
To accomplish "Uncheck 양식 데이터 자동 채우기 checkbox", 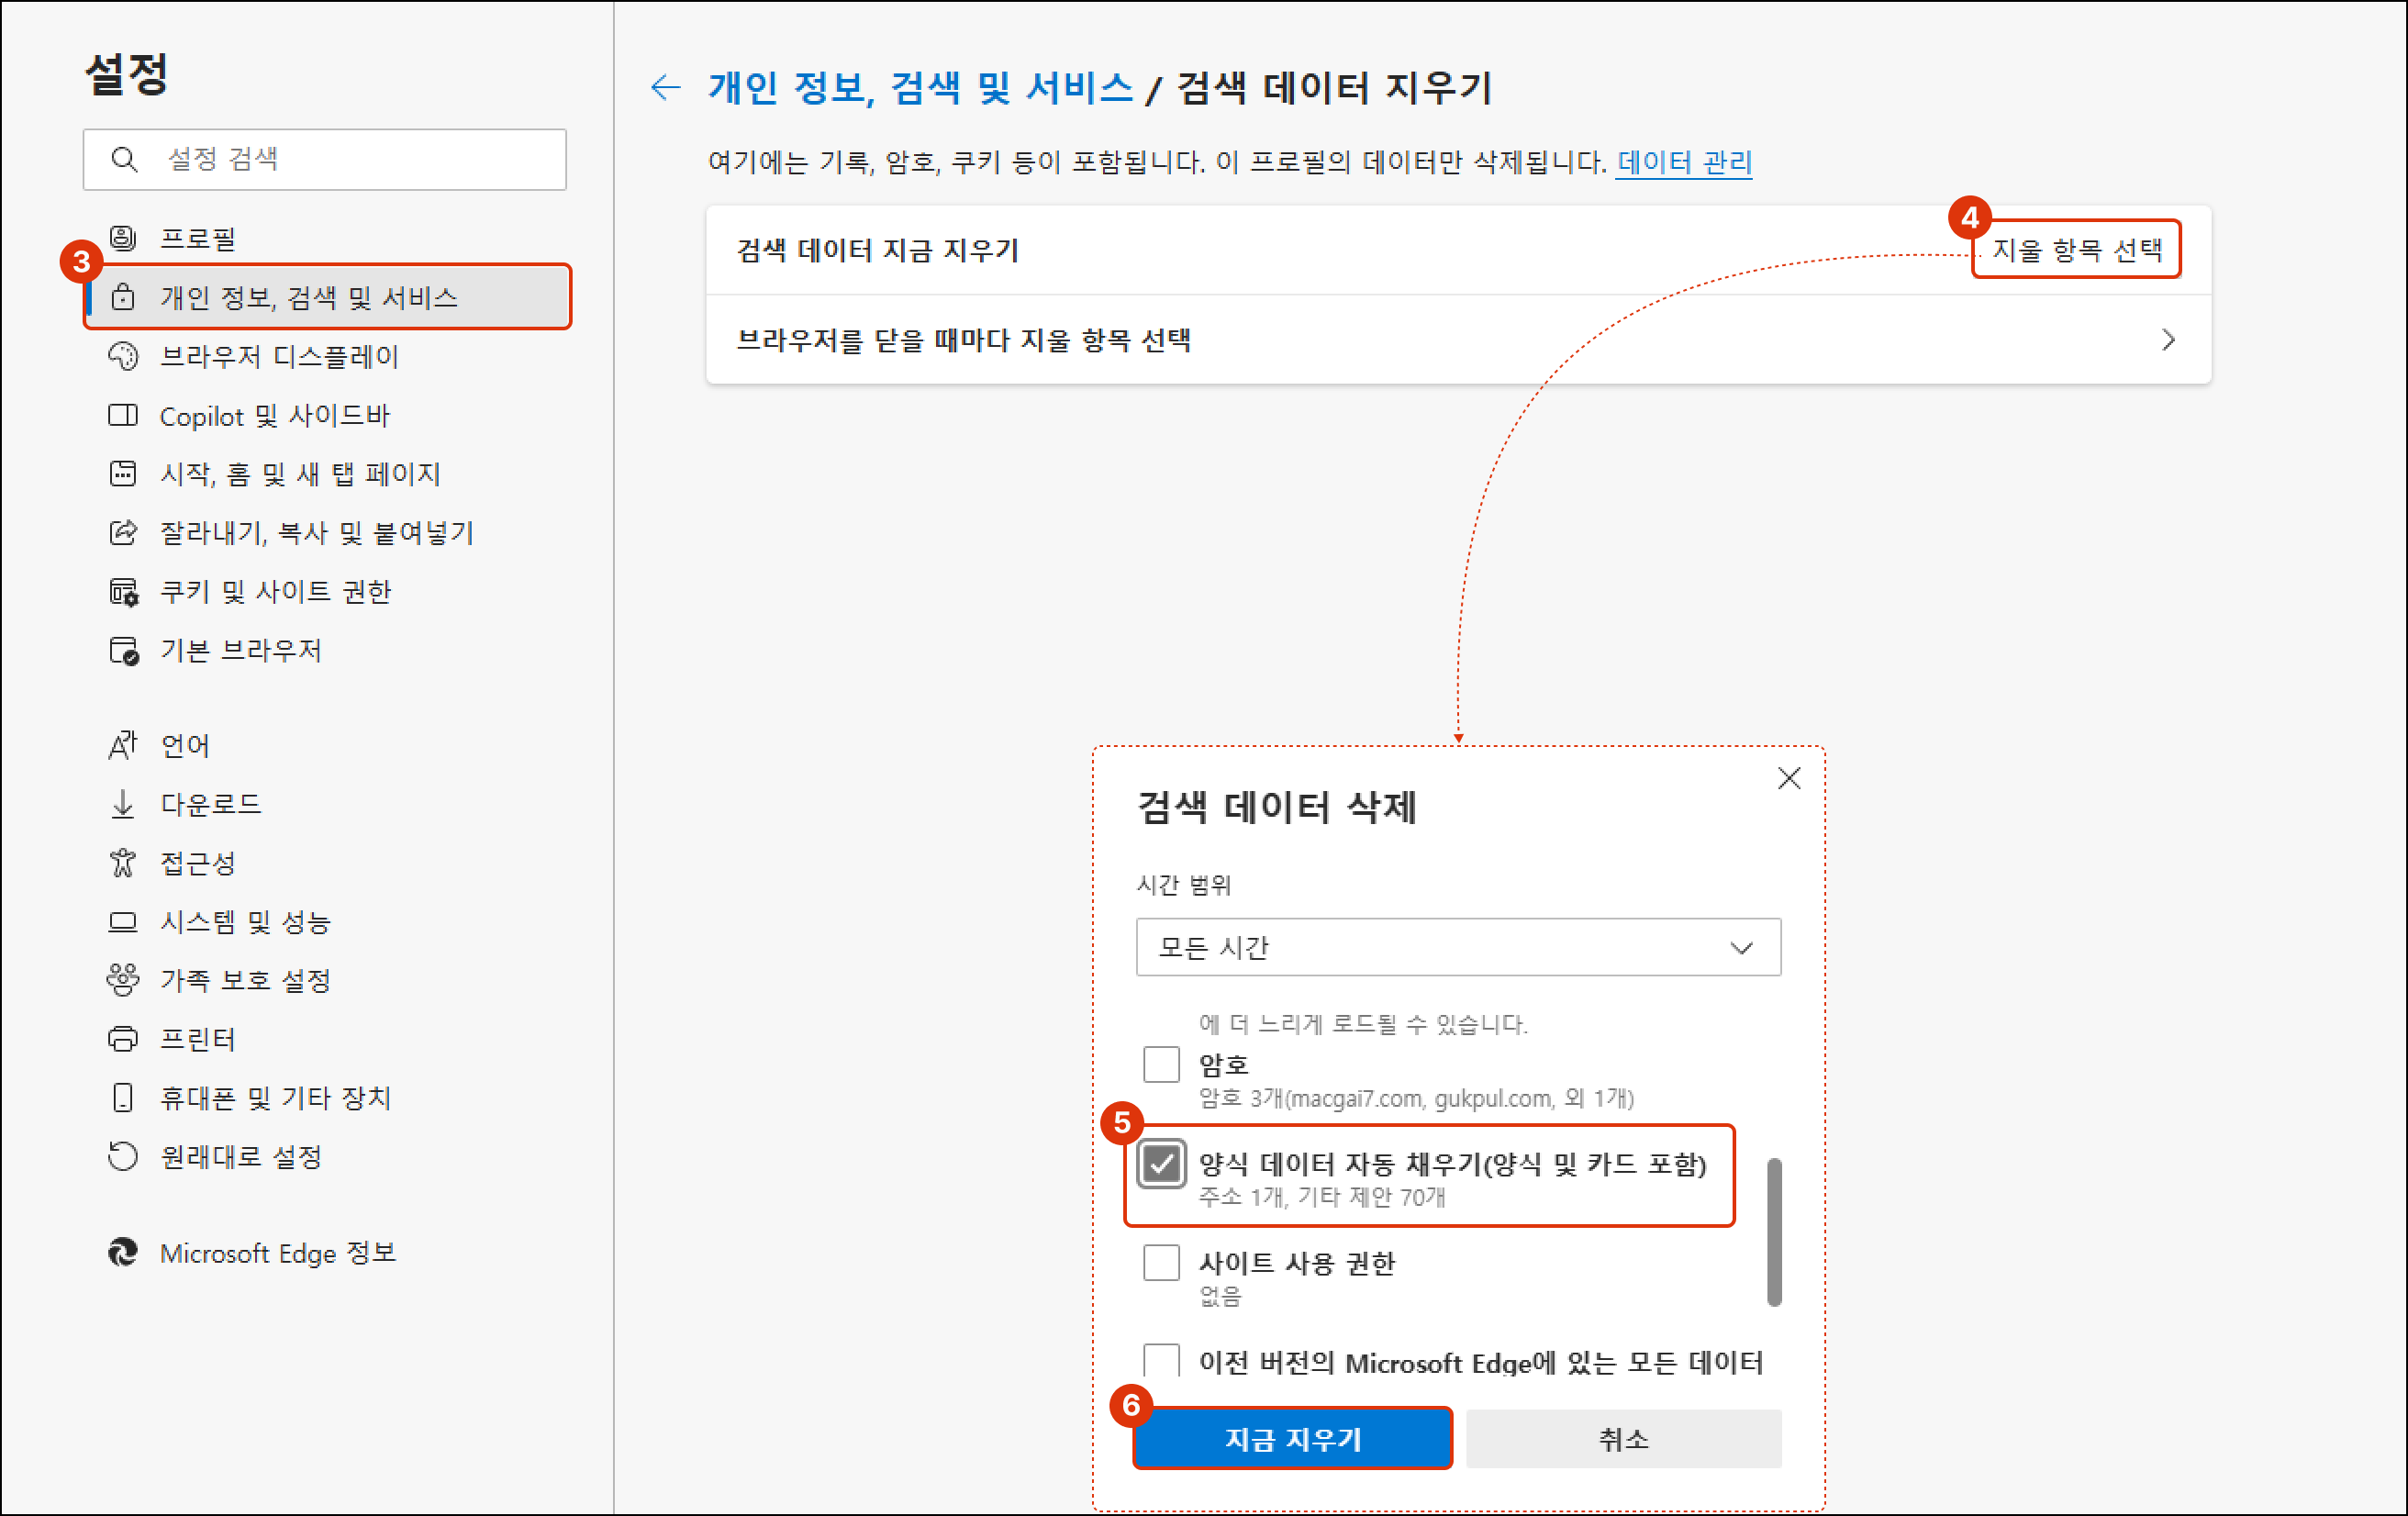I will click(x=1161, y=1164).
